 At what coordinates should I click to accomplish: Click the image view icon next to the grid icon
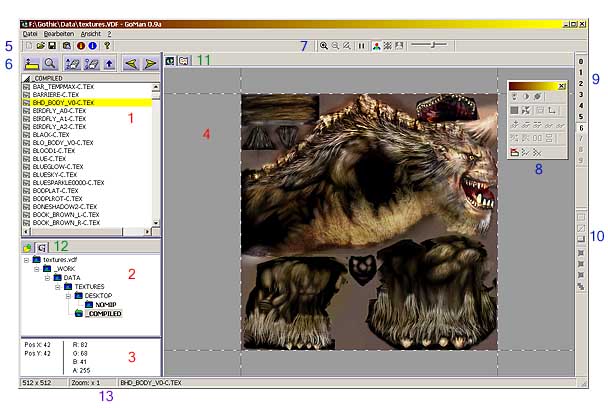coord(399,46)
